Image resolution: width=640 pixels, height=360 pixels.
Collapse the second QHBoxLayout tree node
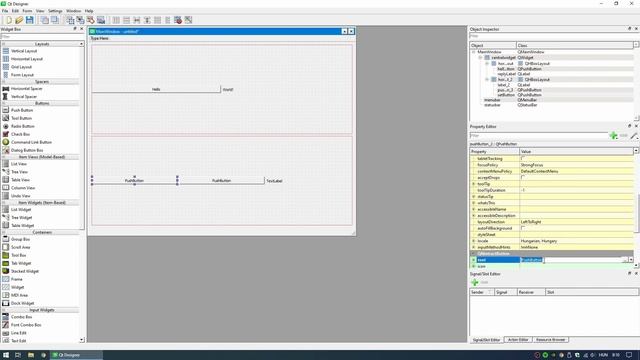(487, 80)
